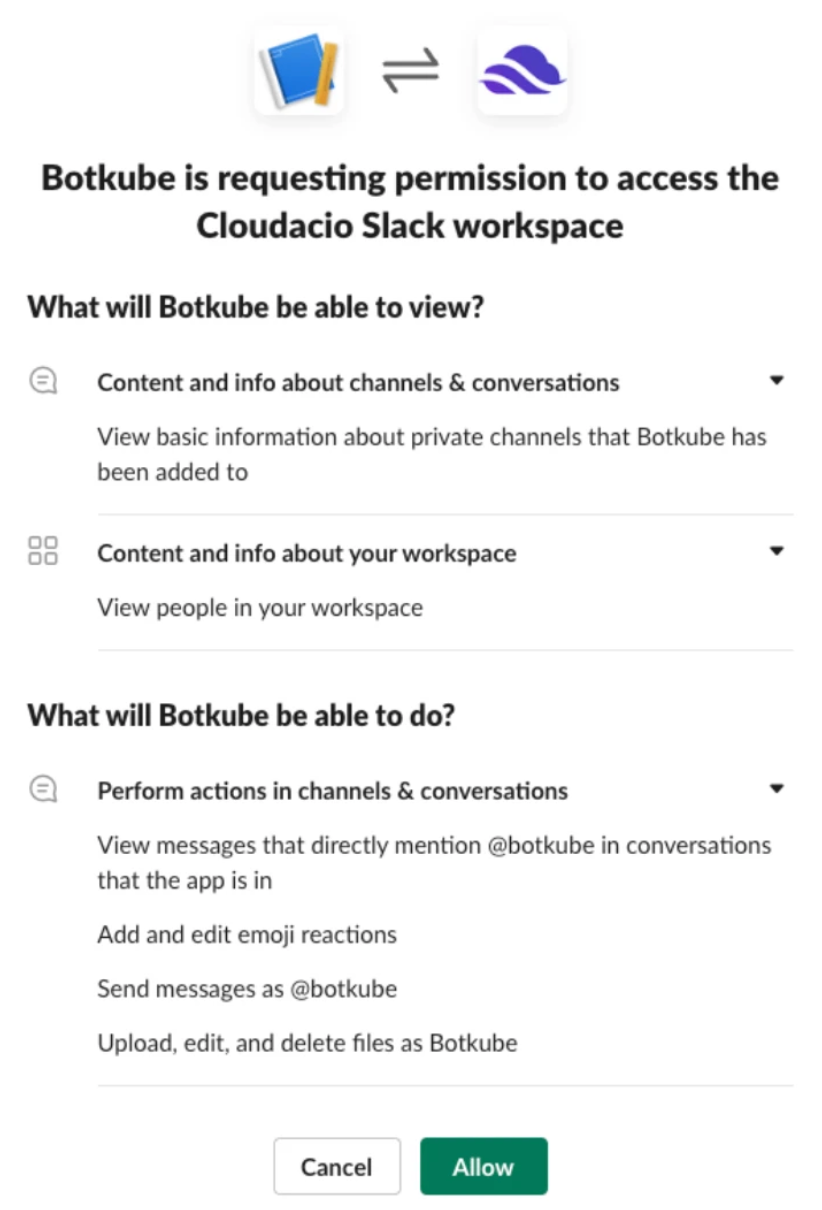Select 'Perform actions in channels & conversations' heading
The height and width of the screenshot is (1210, 822).
coord(332,791)
